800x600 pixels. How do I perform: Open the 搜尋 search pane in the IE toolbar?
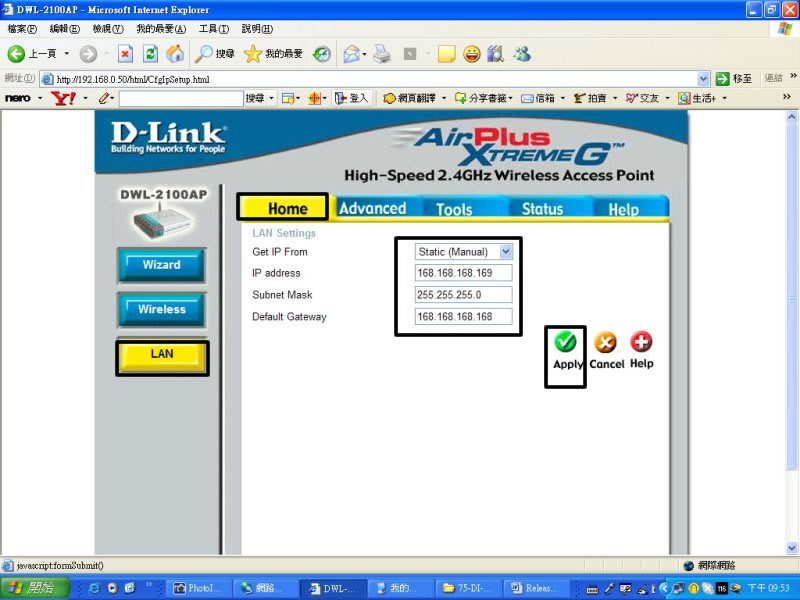pyautogui.click(x=214, y=54)
